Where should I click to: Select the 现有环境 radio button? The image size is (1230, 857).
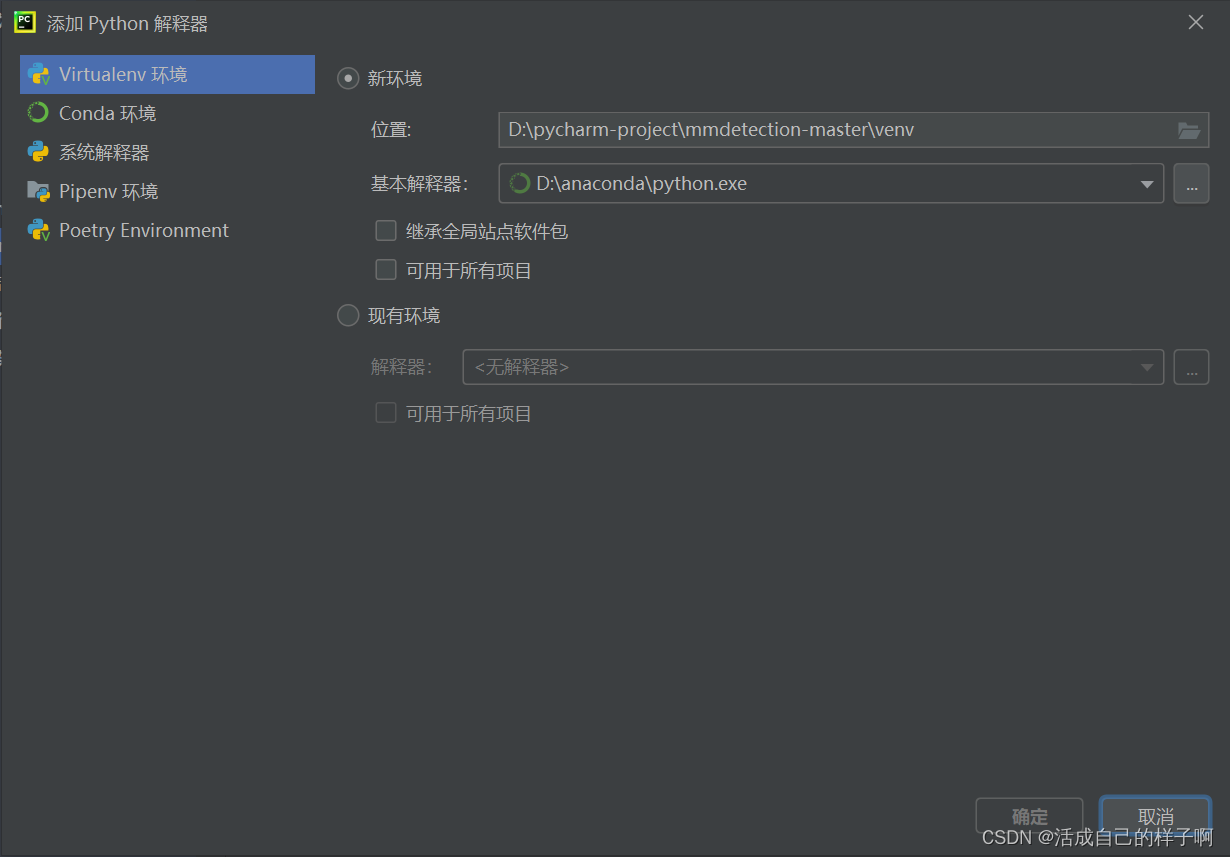348,315
